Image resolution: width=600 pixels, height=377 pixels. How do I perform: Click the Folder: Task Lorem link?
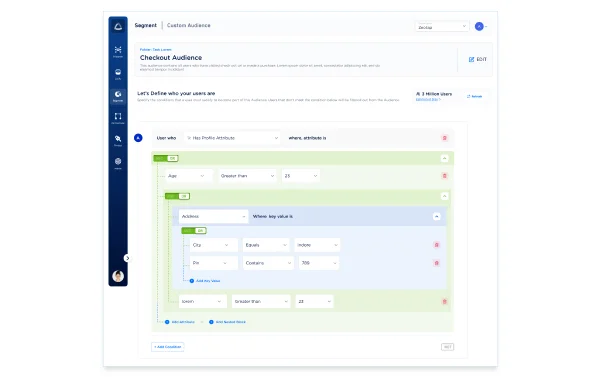155,50
